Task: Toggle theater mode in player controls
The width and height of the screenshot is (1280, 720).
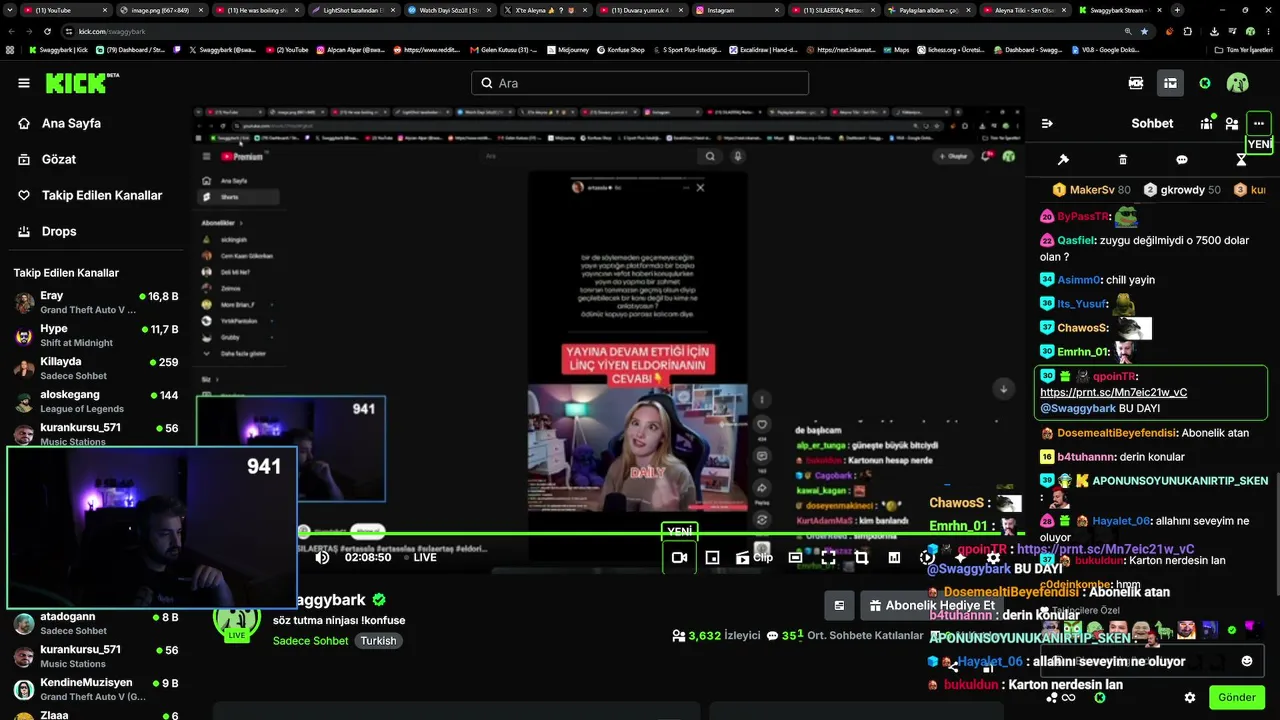Action: point(795,557)
